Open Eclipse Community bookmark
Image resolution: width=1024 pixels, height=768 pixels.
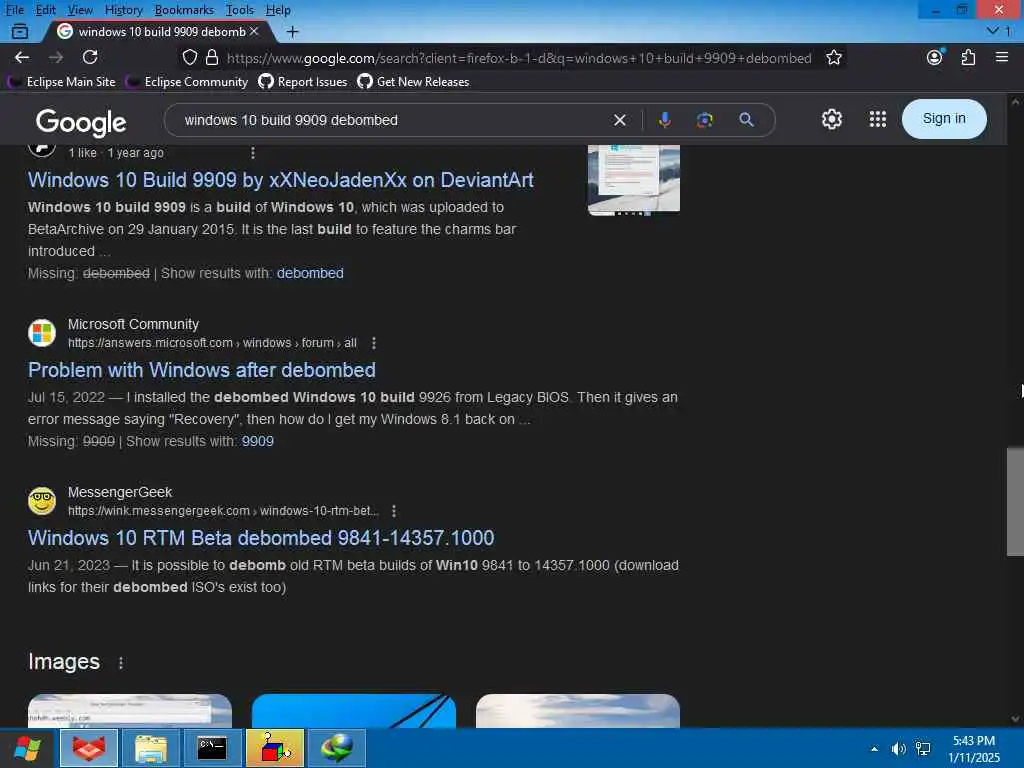[188, 82]
